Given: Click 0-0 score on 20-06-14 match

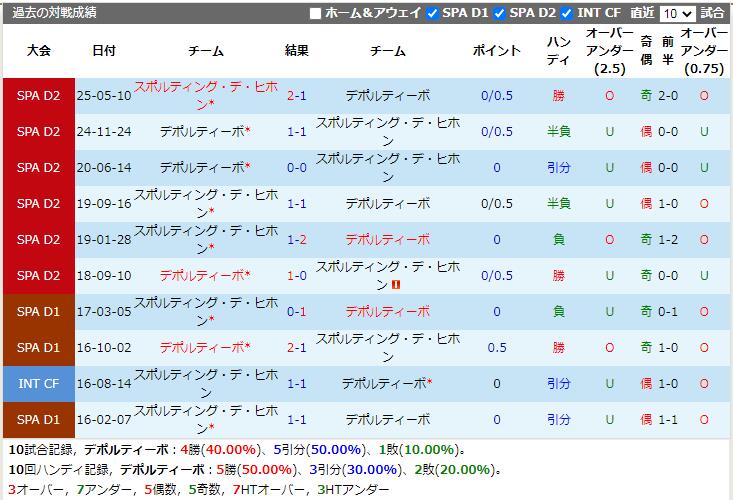Looking at the screenshot, I should (297, 168).
